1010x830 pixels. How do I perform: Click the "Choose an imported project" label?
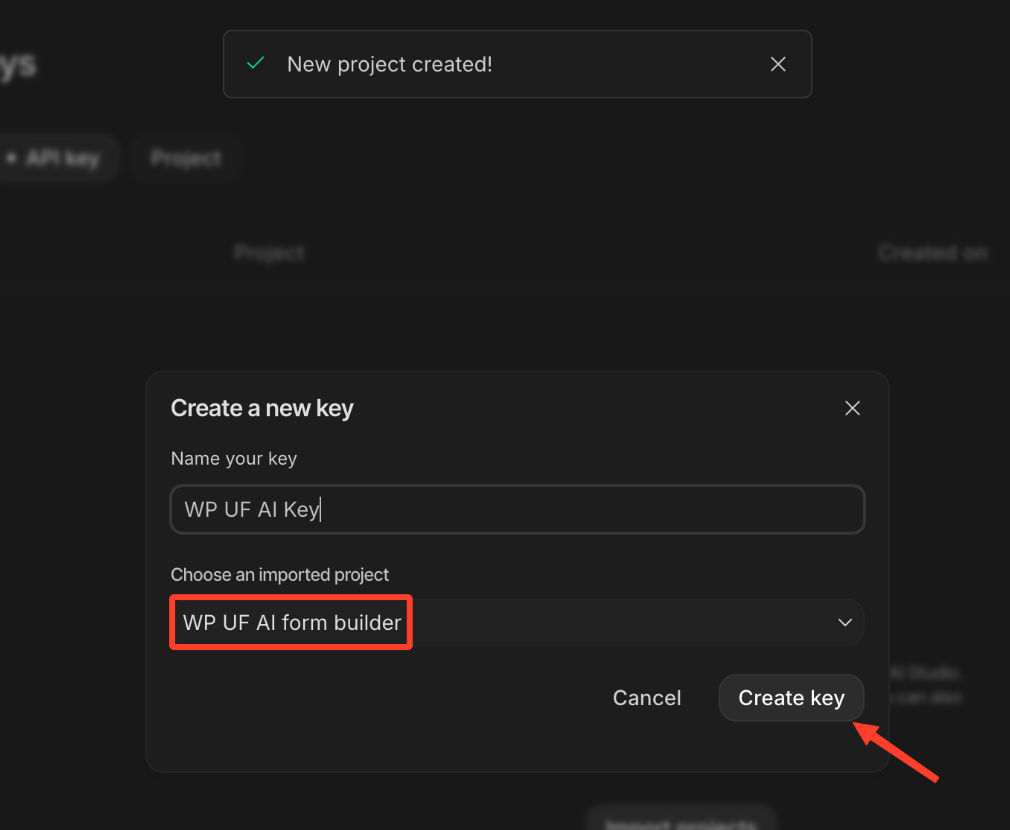[280, 575]
